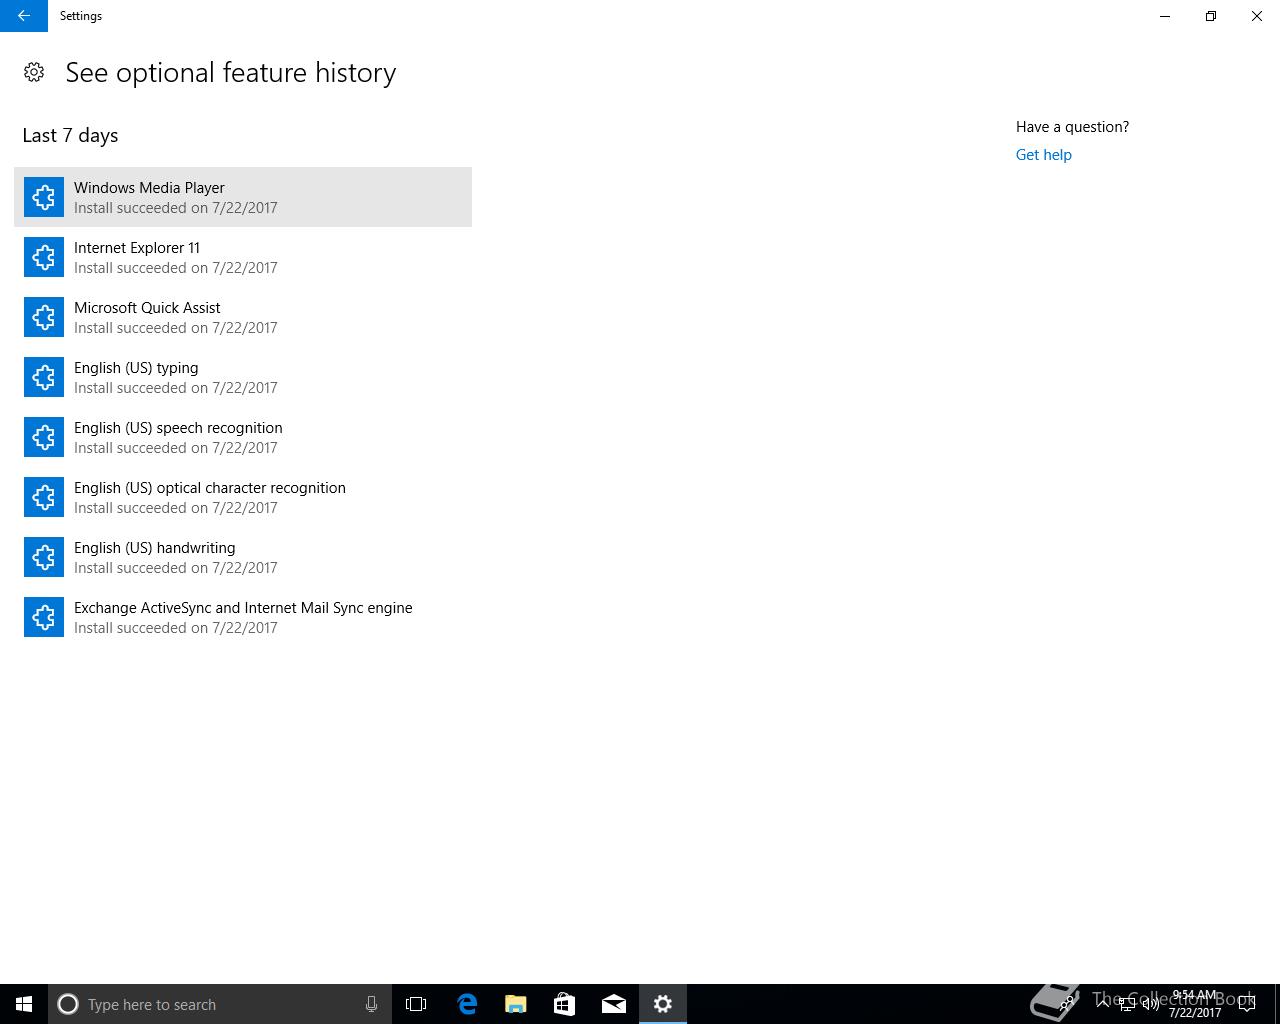Open the Mail app from taskbar
Image resolution: width=1280 pixels, height=1024 pixels.
pyautogui.click(x=614, y=1004)
